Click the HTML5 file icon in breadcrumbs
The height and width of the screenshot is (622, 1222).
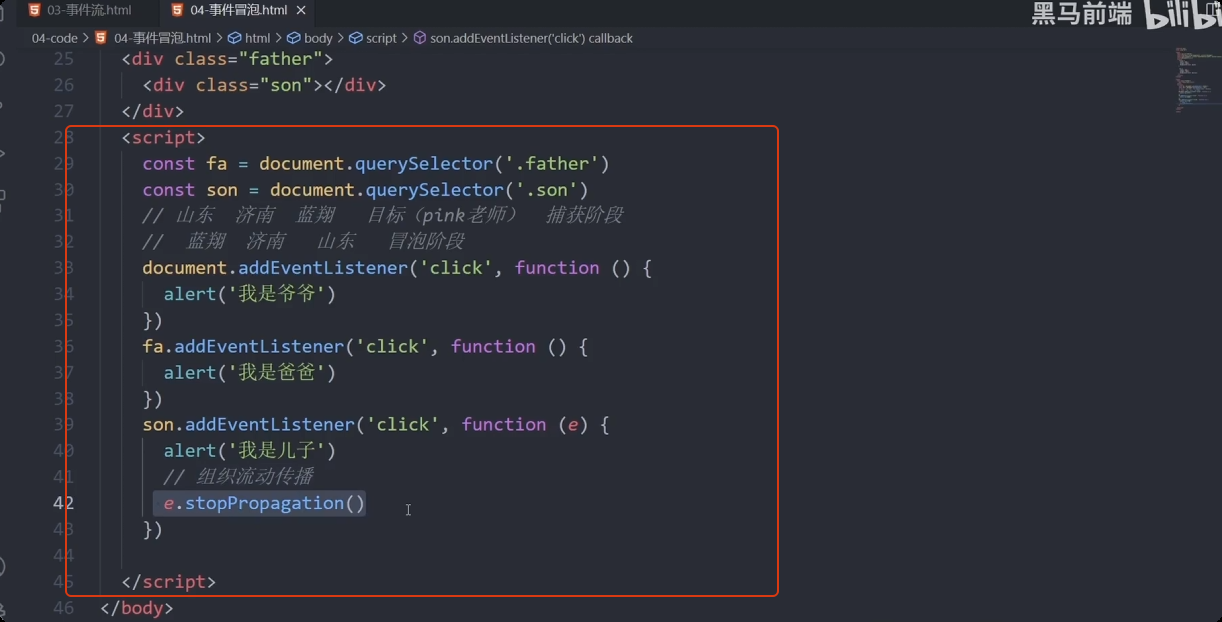(x=103, y=38)
